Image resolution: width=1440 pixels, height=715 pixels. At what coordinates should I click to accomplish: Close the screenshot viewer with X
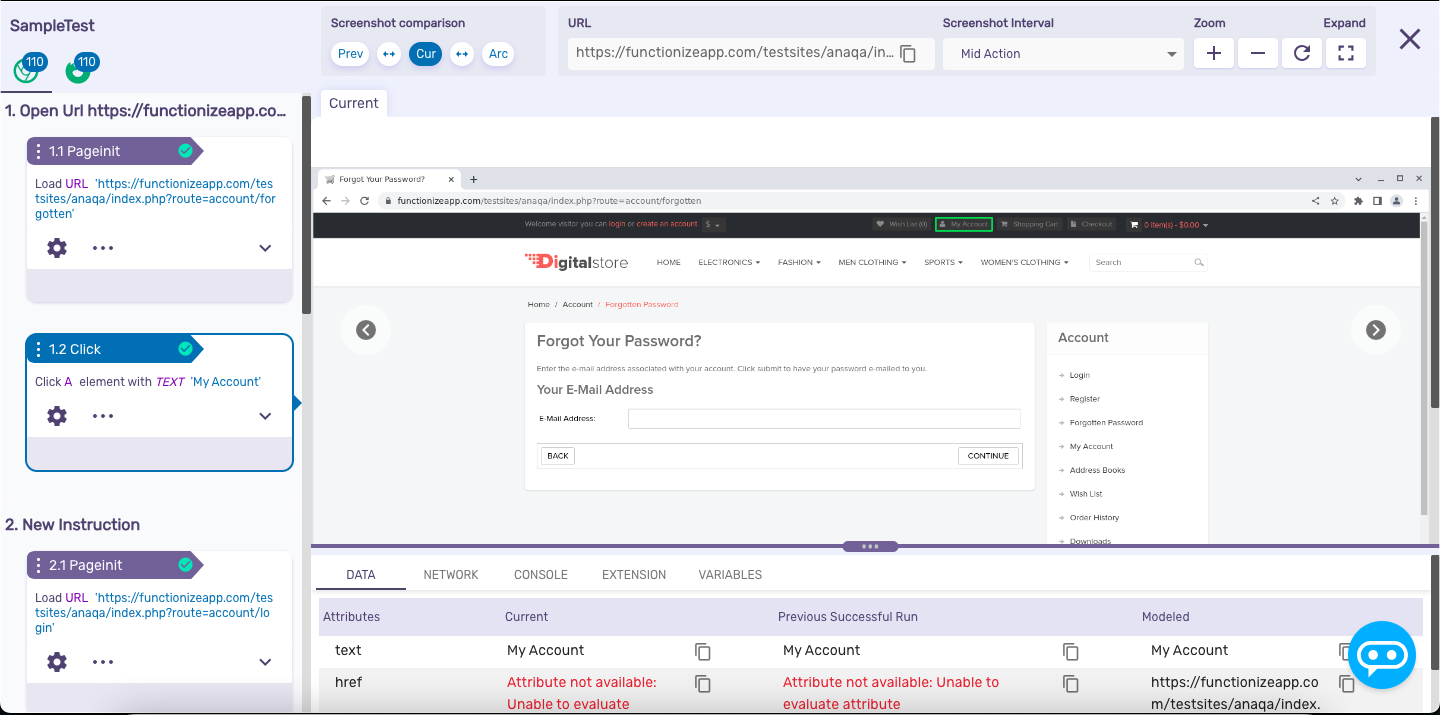[1410, 39]
